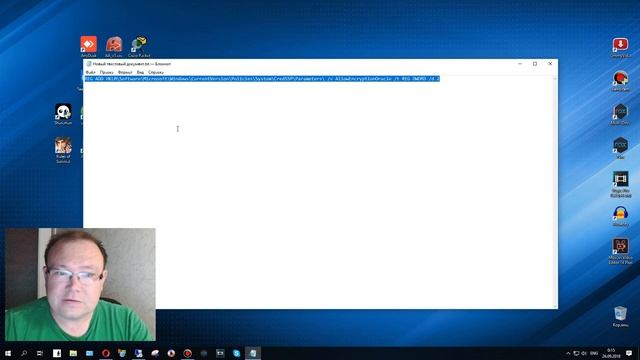
Task: Expand the hidden system tray icons chevron
Action: point(568,353)
